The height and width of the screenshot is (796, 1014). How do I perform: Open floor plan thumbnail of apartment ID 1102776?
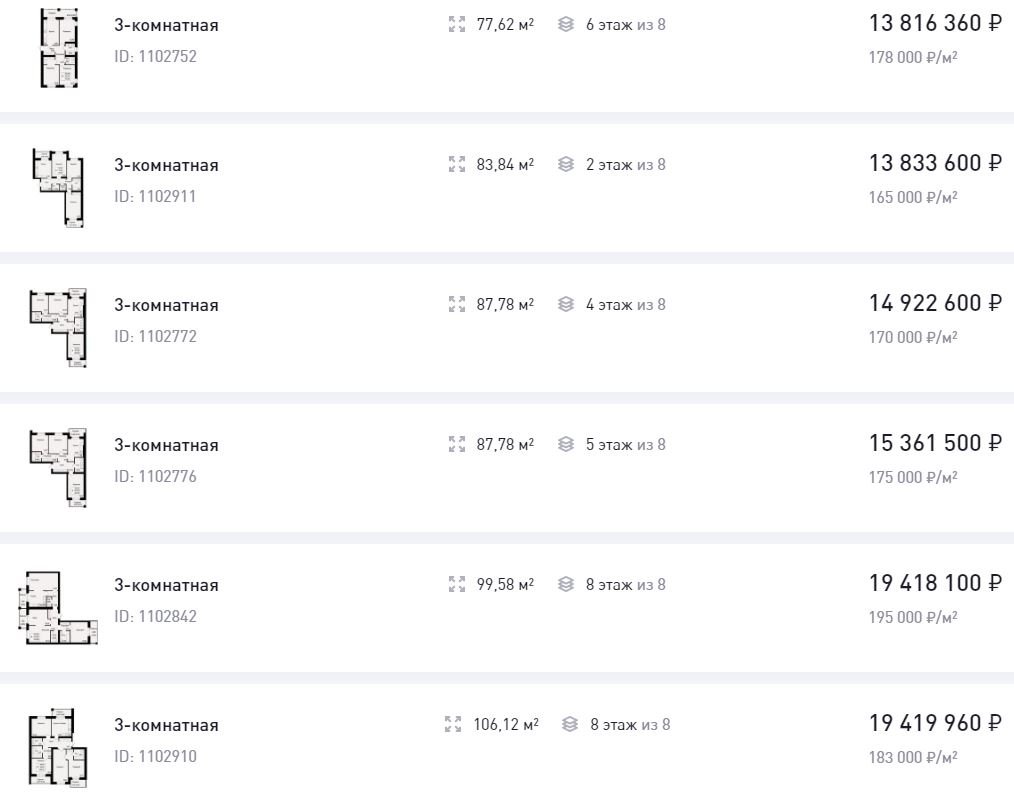[x=58, y=468]
